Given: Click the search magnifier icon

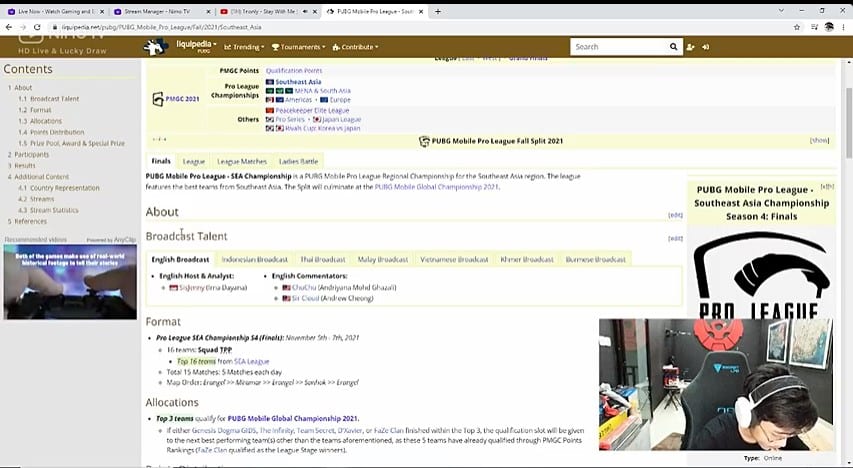Looking at the screenshot, I should (673, 47).
